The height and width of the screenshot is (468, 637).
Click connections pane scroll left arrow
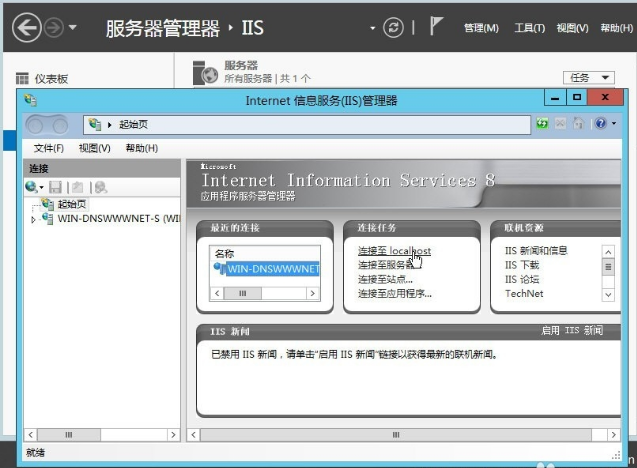coord(30,435)
